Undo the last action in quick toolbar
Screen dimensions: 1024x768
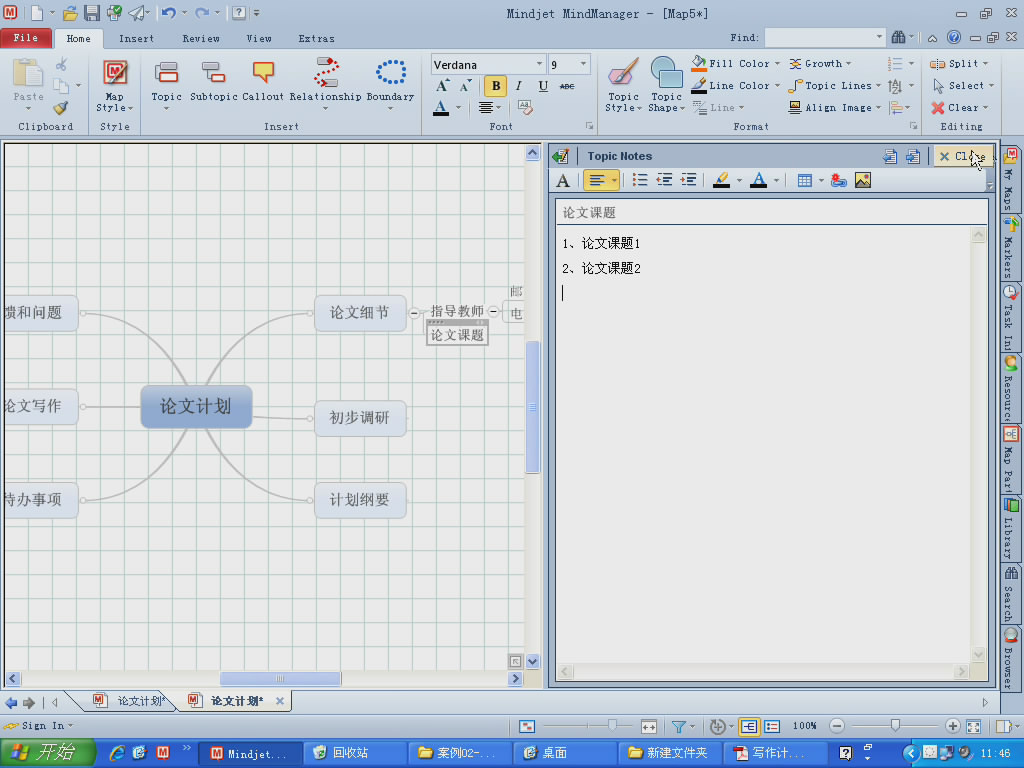pos(168,12)
